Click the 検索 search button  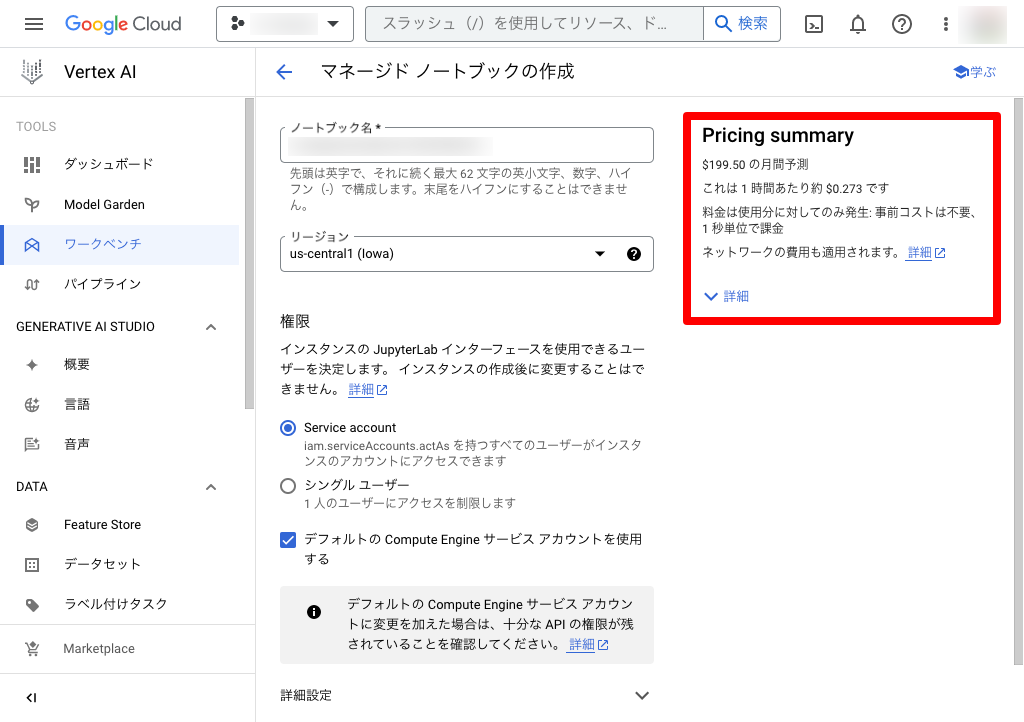[x=742, y=24]
